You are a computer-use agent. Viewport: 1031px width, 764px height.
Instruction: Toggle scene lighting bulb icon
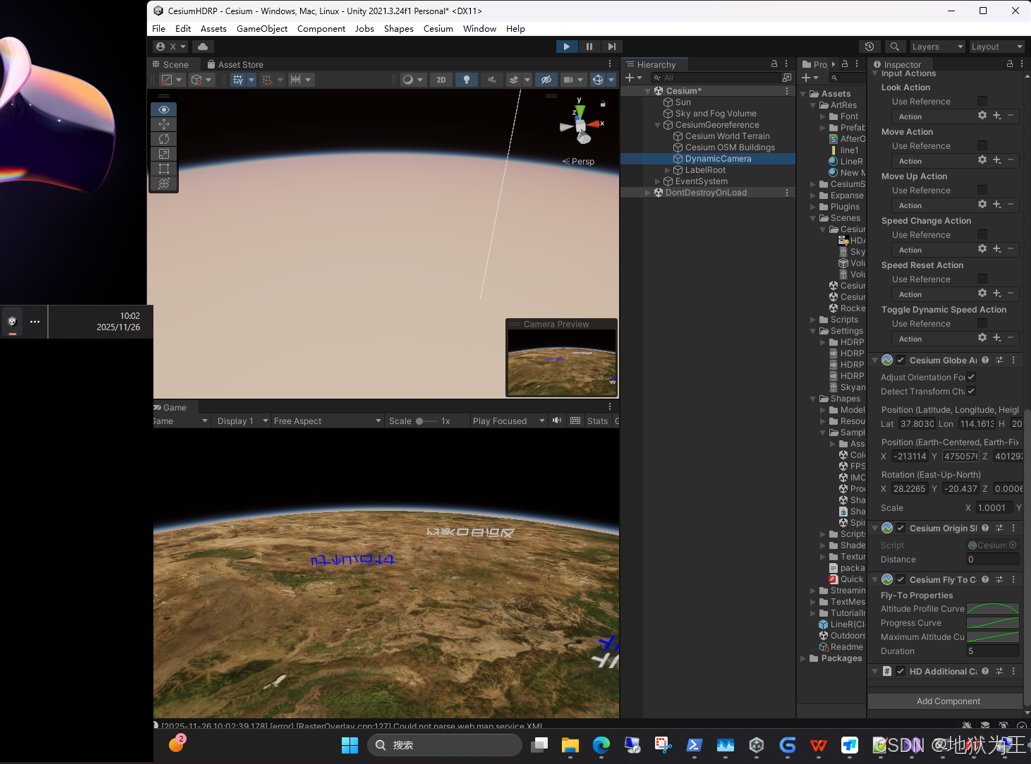click(466, 80)
